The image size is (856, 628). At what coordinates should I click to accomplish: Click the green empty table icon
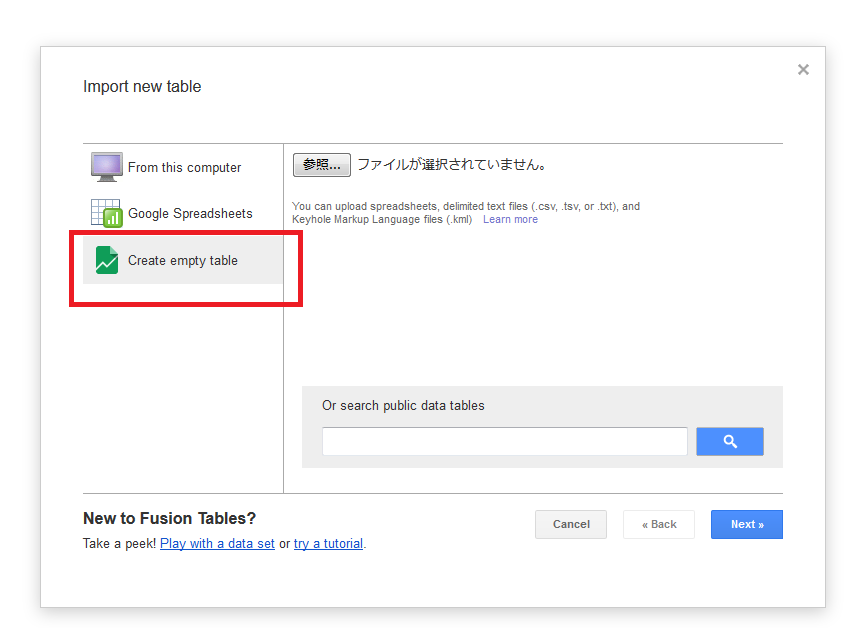pos(106,260)
